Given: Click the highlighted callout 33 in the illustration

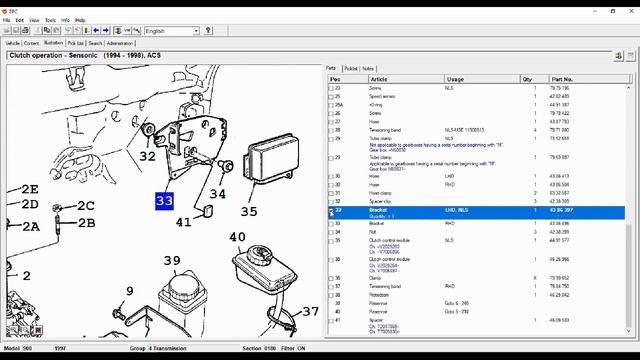Looking at the screenshot, I should 164,201.
